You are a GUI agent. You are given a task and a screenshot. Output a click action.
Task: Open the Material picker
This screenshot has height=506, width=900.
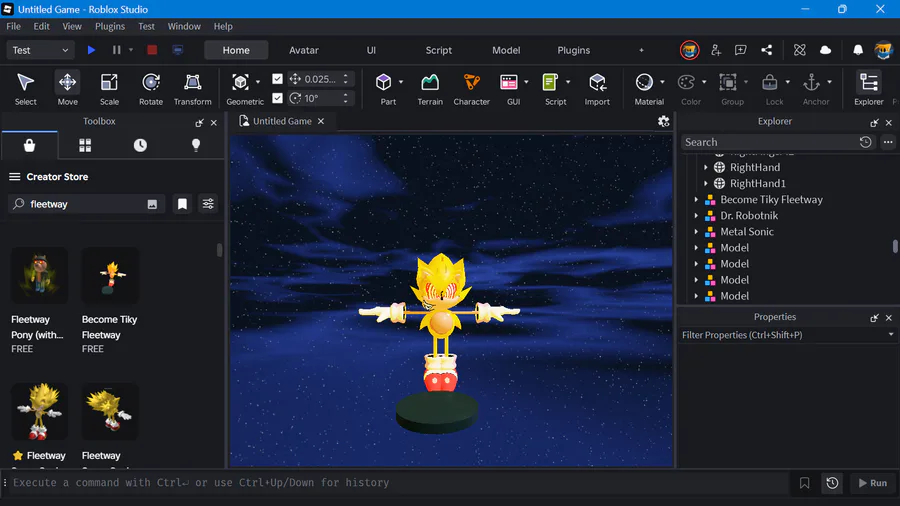pyautogui.click(x=644, y=83)
